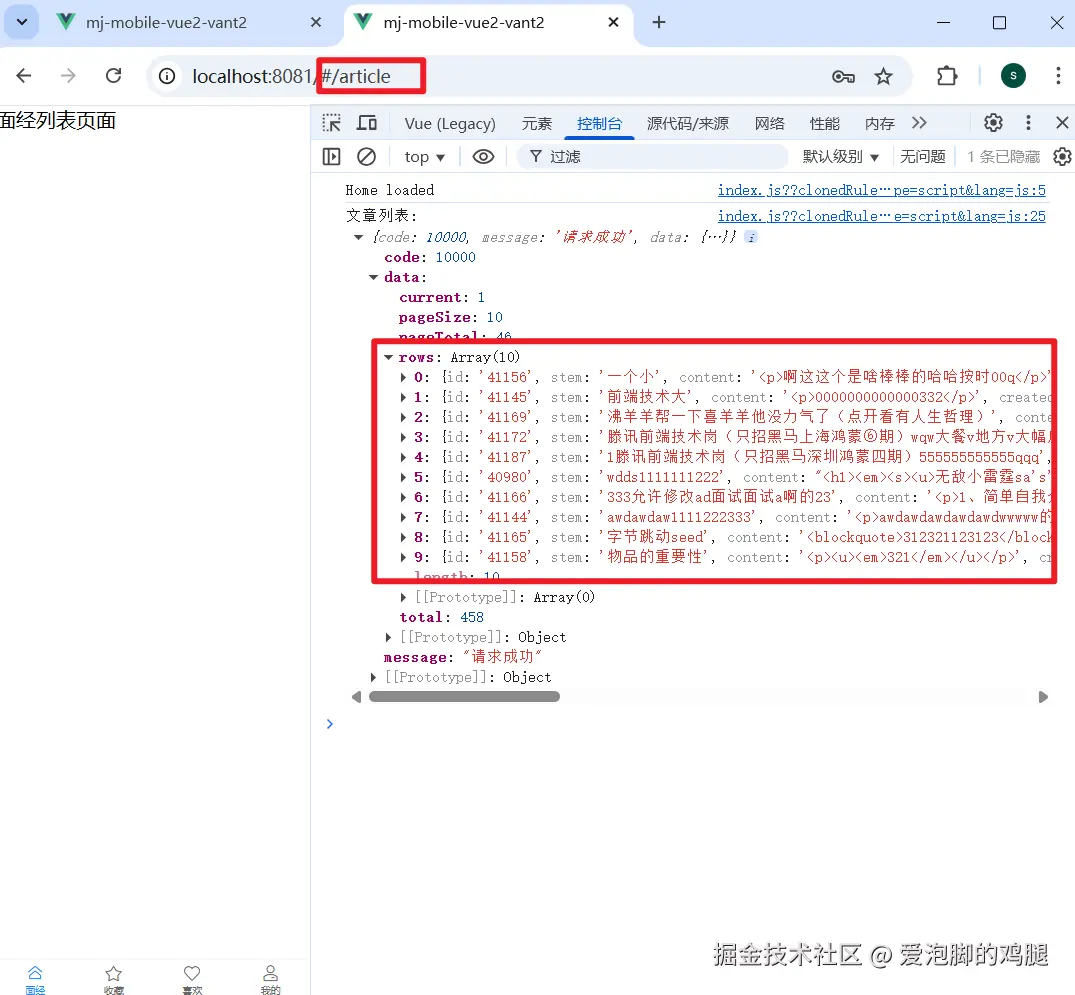Reload the localhost page
This screenshot has height=995, width=1075.
[114, 75]
